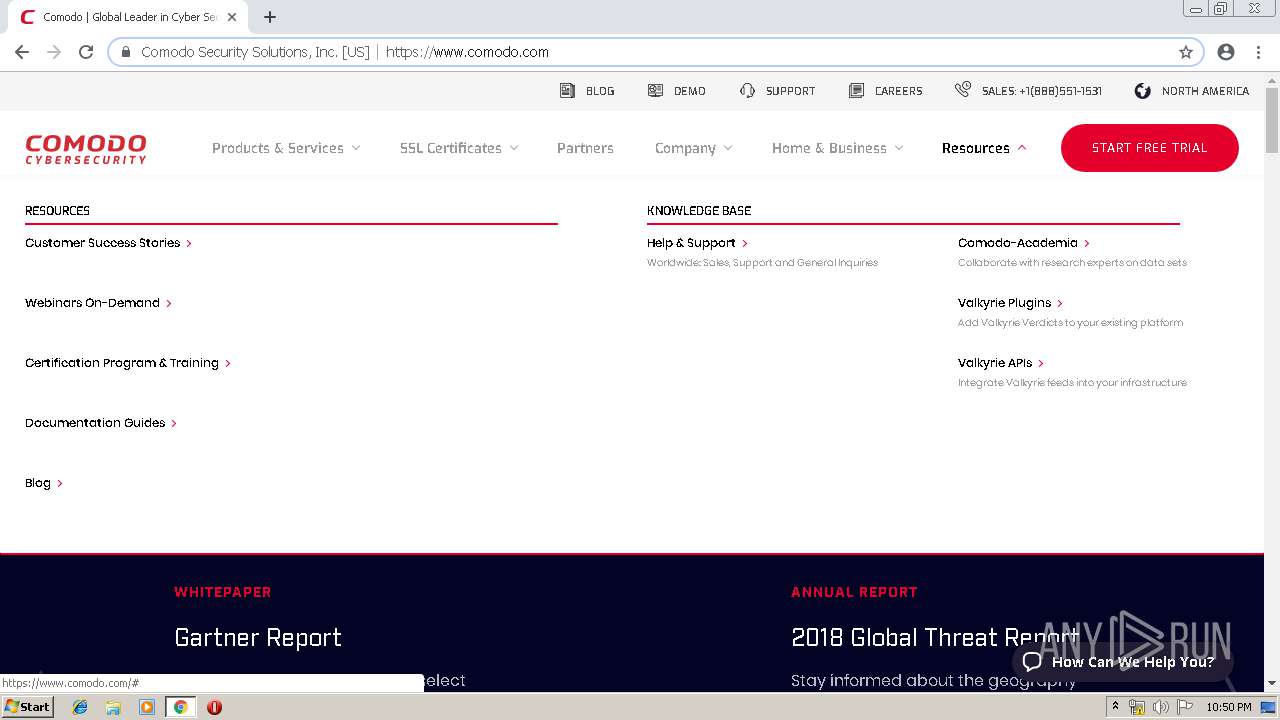This screenshot has width=1280, height=720.
Task: Click SUPPORT text in top bar
Action: pos(791,91)
